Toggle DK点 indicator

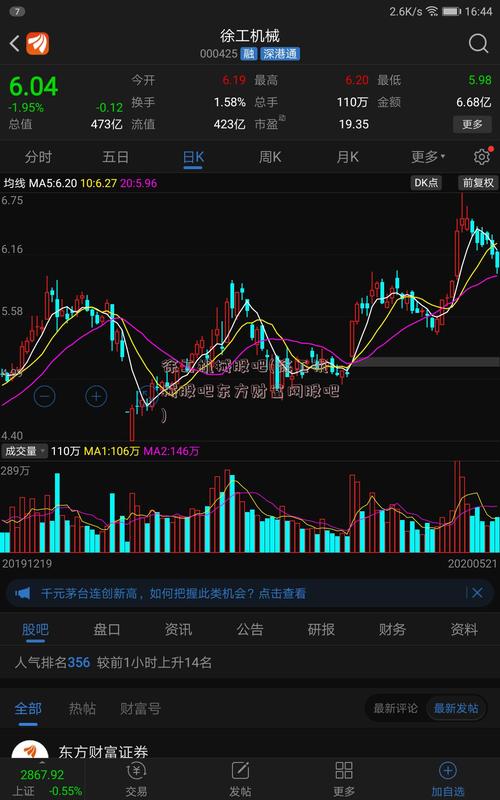point(426,183)
